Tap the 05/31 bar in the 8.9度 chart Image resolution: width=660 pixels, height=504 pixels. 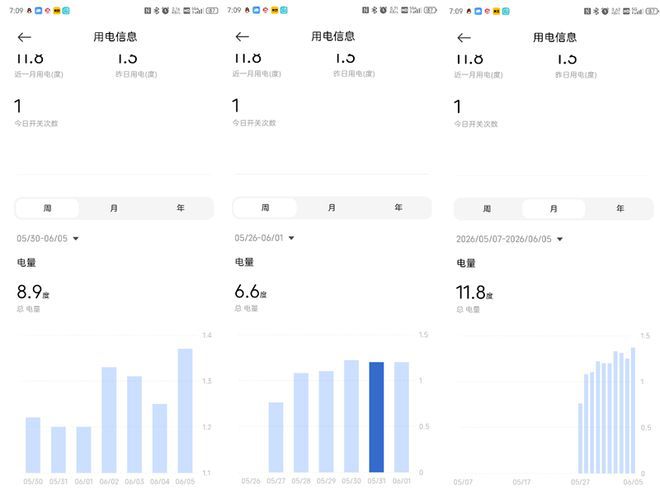[x=59, y=450]
